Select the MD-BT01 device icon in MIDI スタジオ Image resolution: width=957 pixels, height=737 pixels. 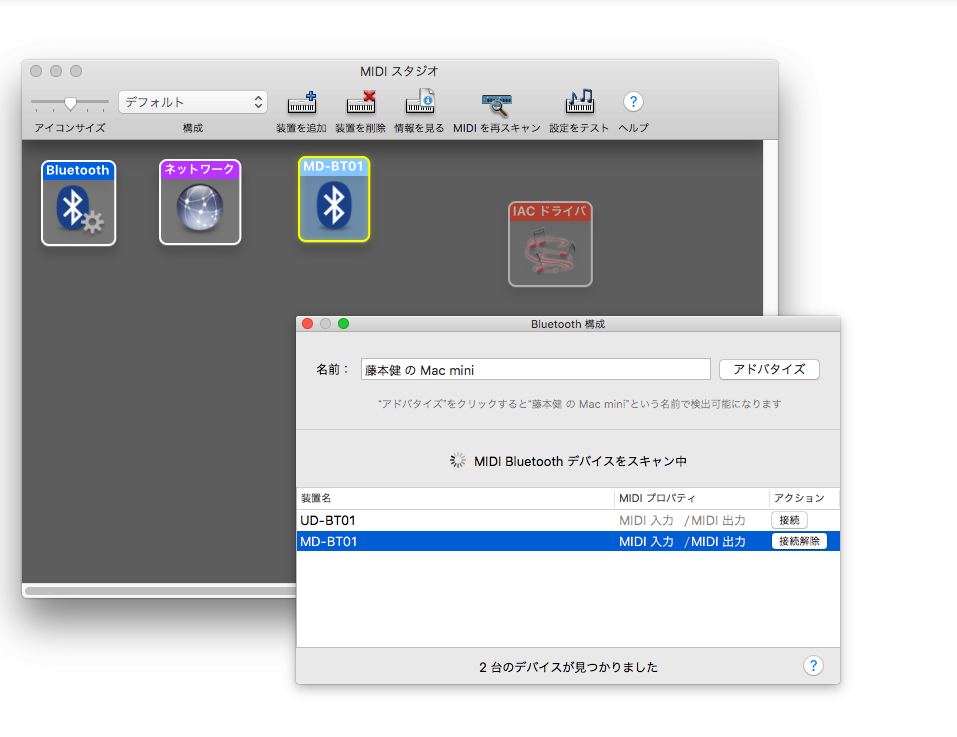(334, 200)
